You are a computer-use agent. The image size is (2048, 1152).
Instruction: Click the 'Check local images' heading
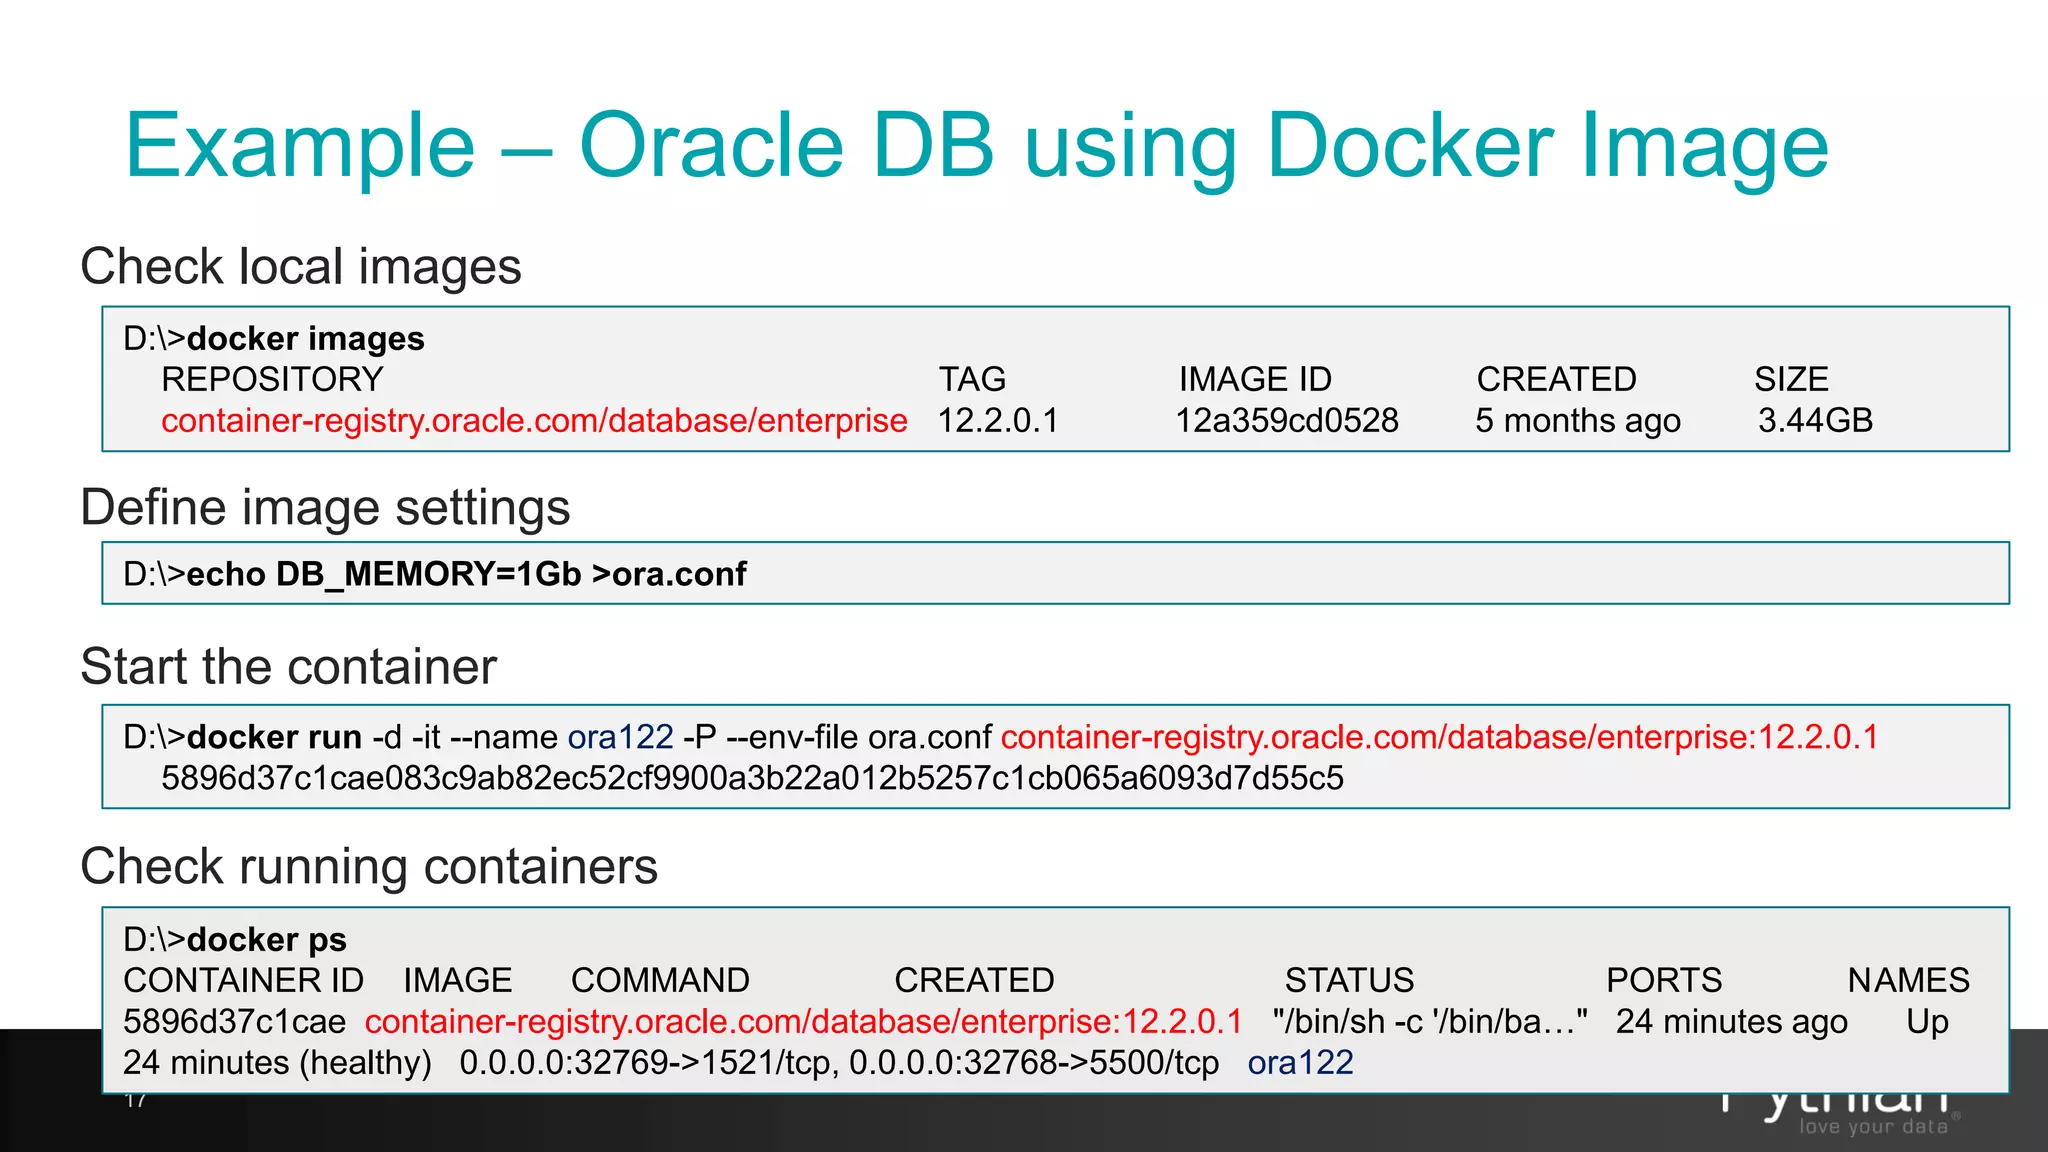point(301,267)
